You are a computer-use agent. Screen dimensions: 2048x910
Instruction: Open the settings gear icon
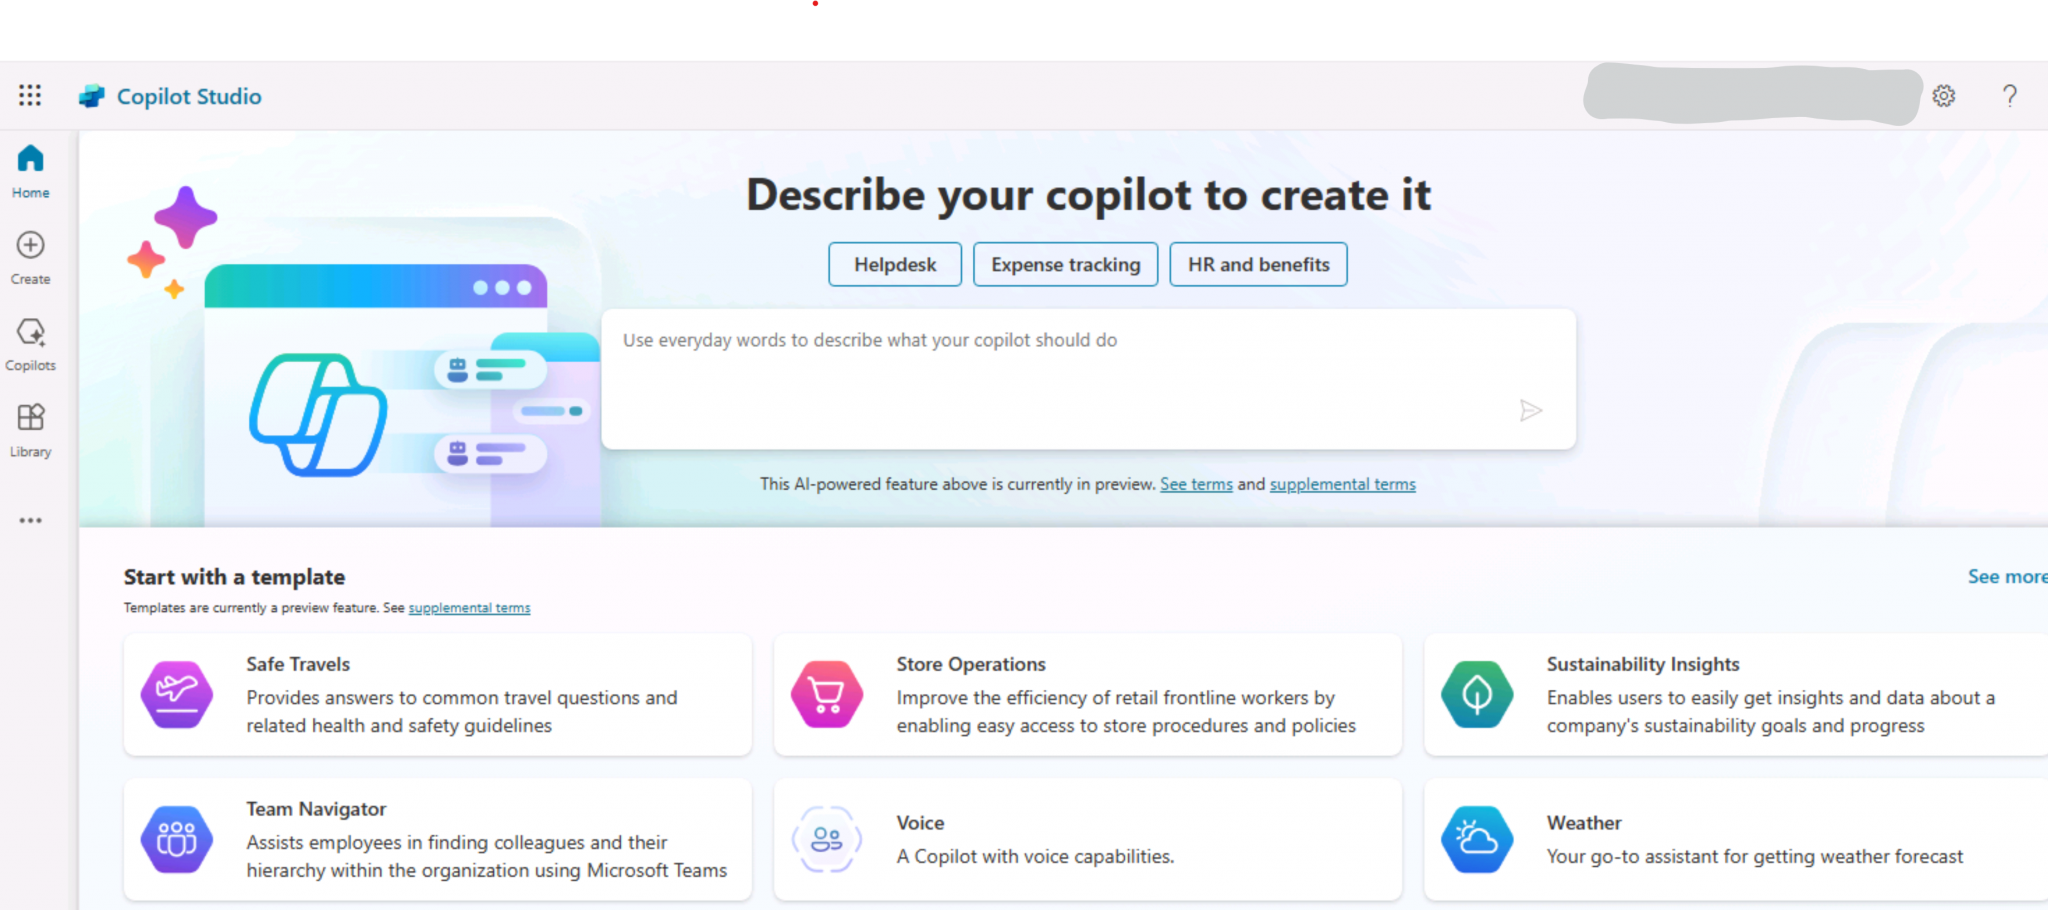1943,96
